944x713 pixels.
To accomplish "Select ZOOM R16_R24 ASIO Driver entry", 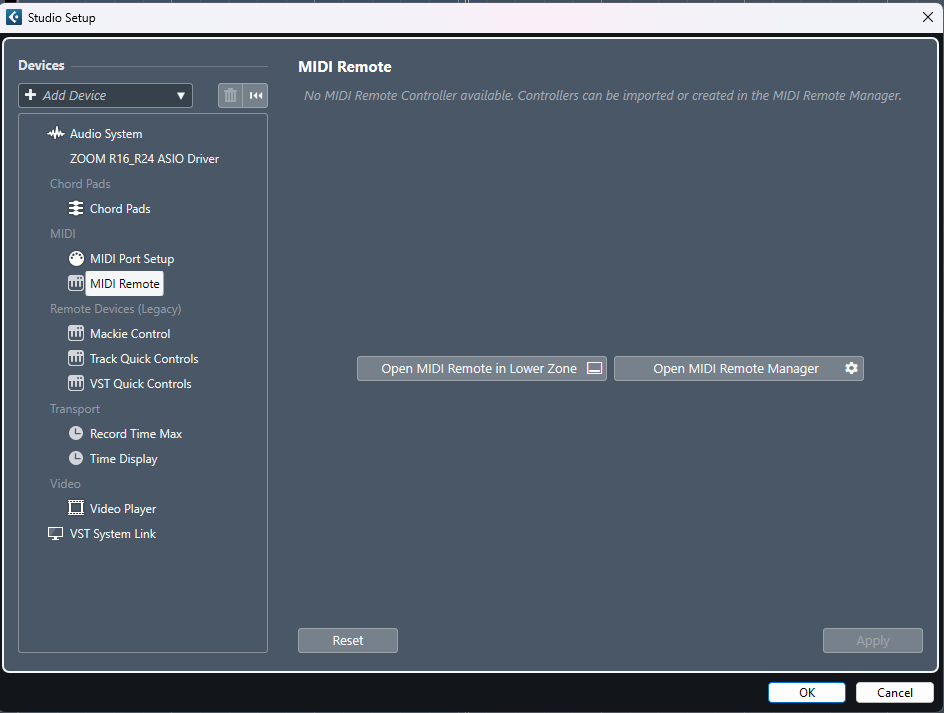I will point(143,158).
